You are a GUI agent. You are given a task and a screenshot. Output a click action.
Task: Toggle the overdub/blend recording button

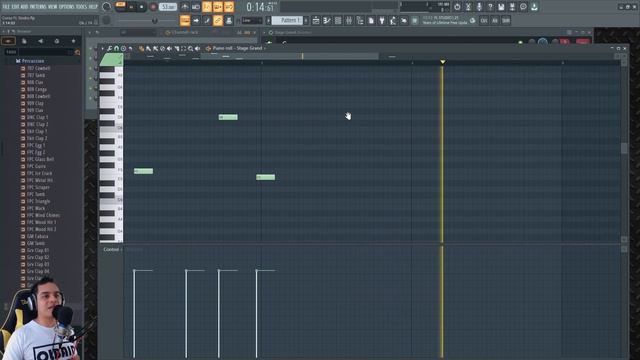218,7
